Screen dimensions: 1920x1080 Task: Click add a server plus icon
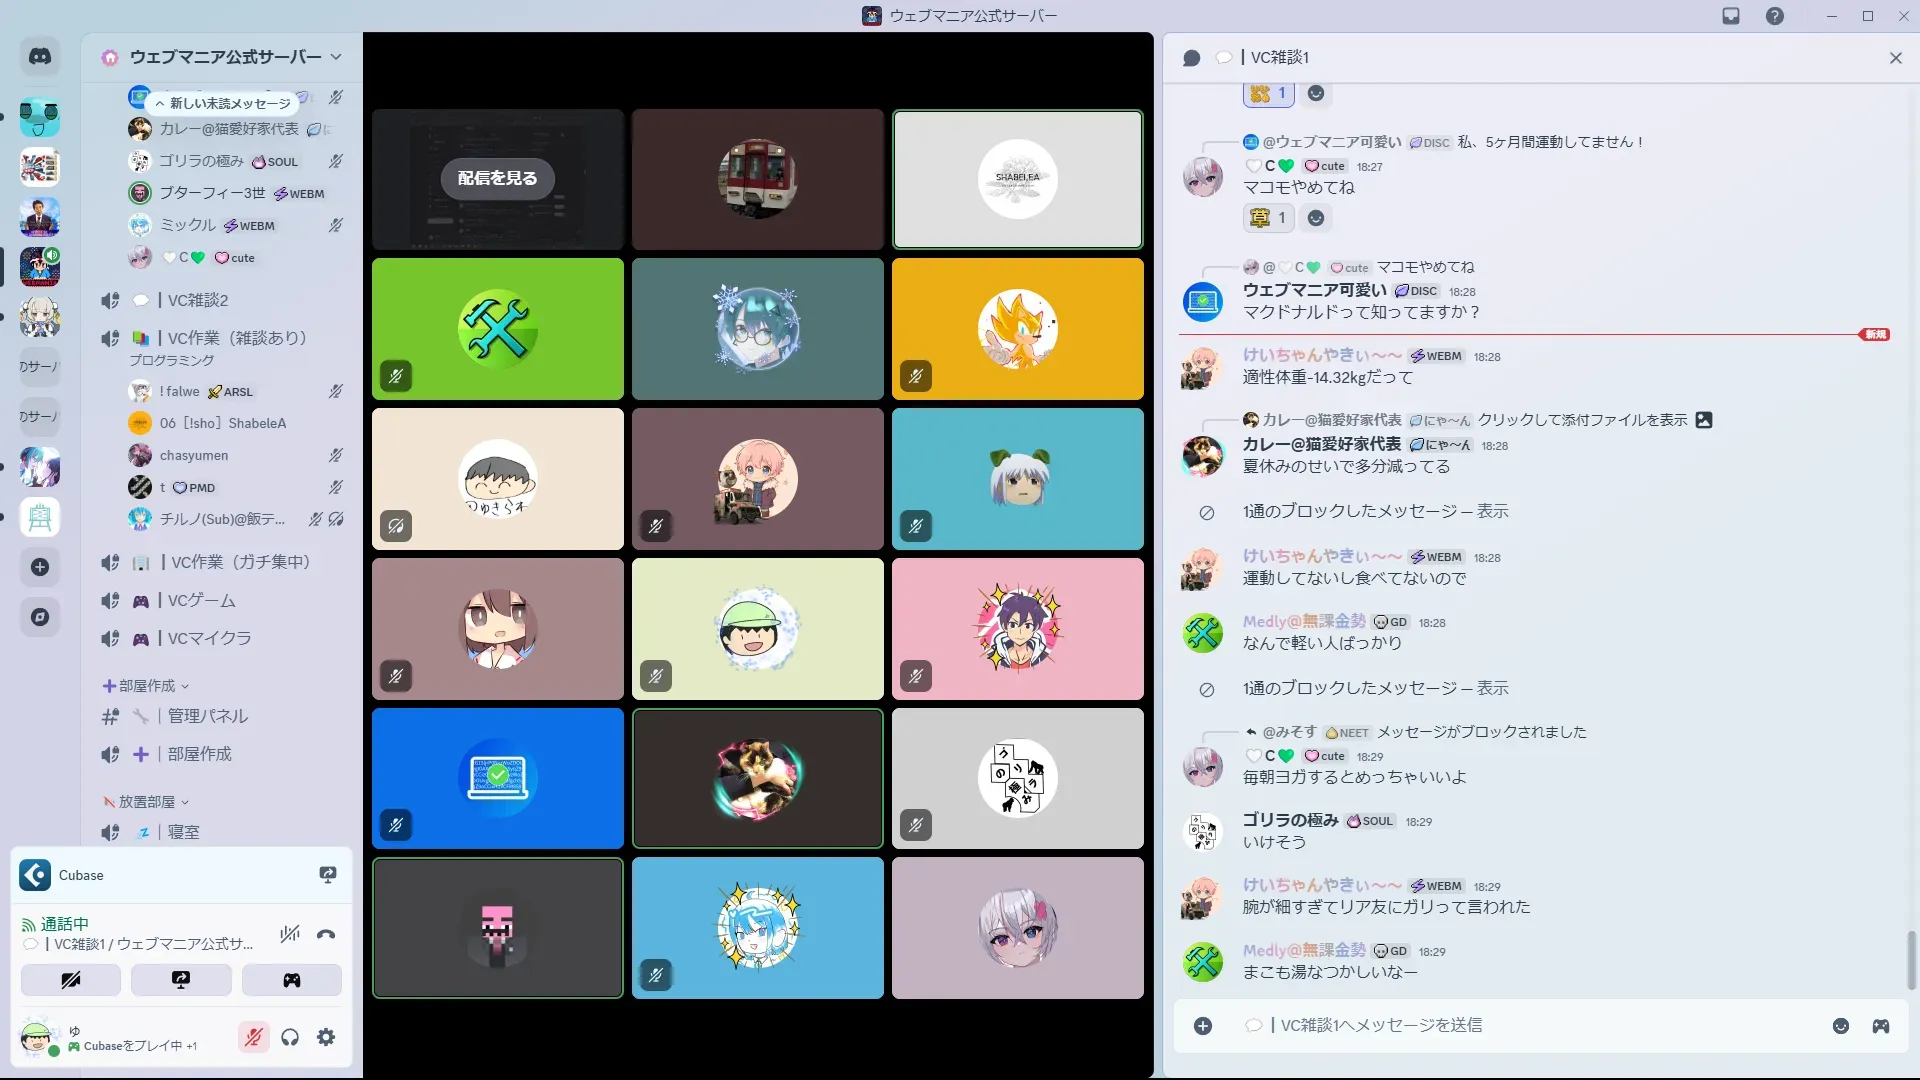[40, 567]
